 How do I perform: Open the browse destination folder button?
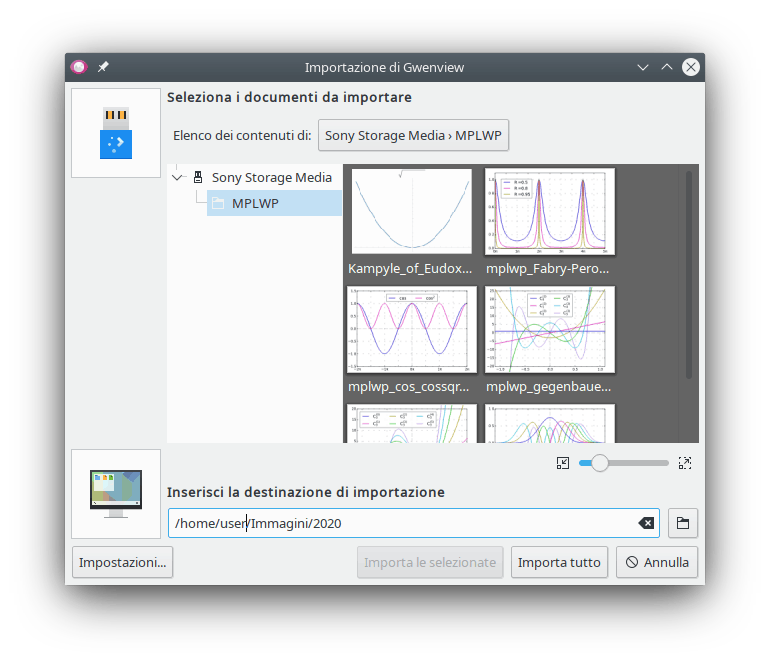683,523
